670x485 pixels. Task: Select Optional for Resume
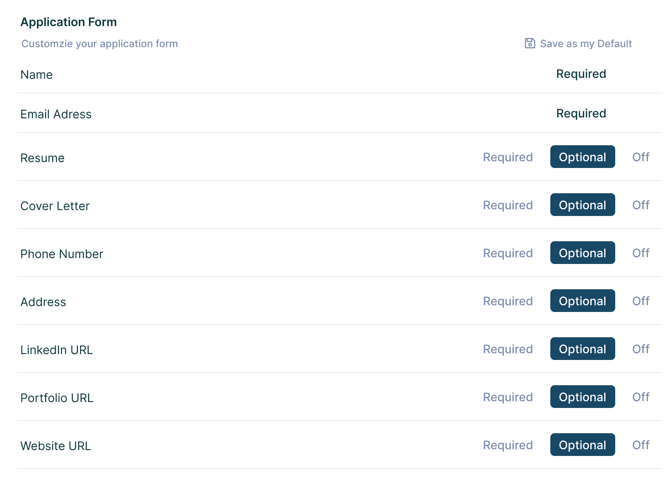(x=582, y=157)
